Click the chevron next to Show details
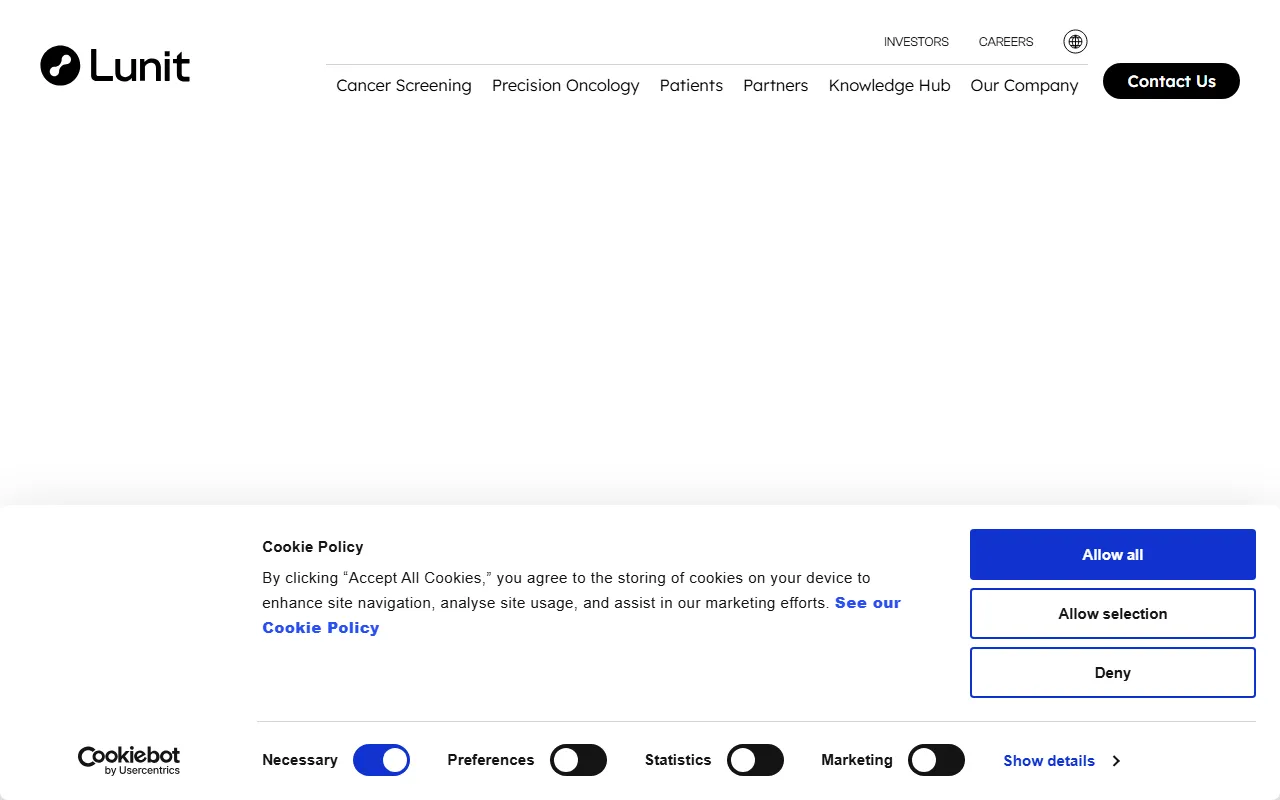1280x800 pixels. (1117, 761)
